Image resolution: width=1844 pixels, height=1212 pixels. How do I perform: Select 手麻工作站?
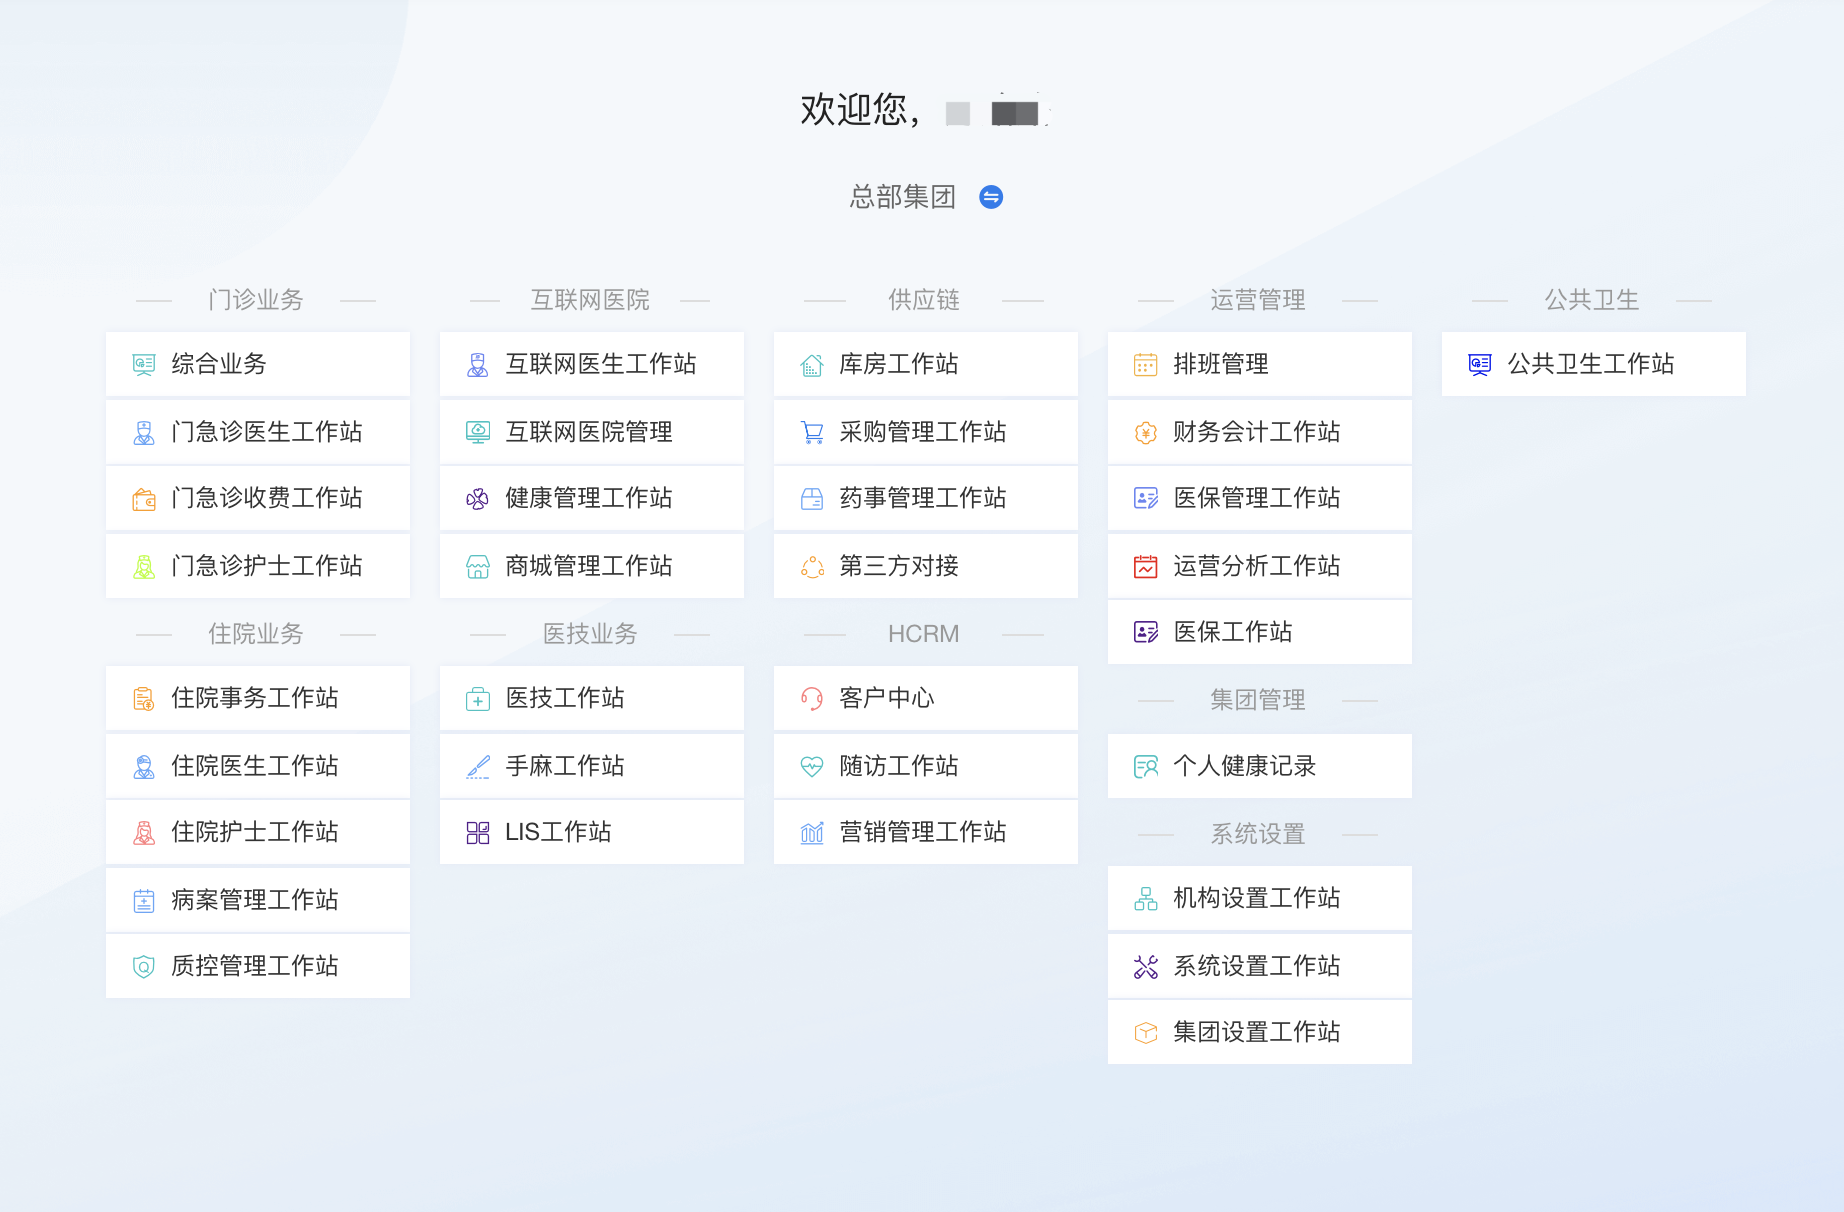coord(592,766)
